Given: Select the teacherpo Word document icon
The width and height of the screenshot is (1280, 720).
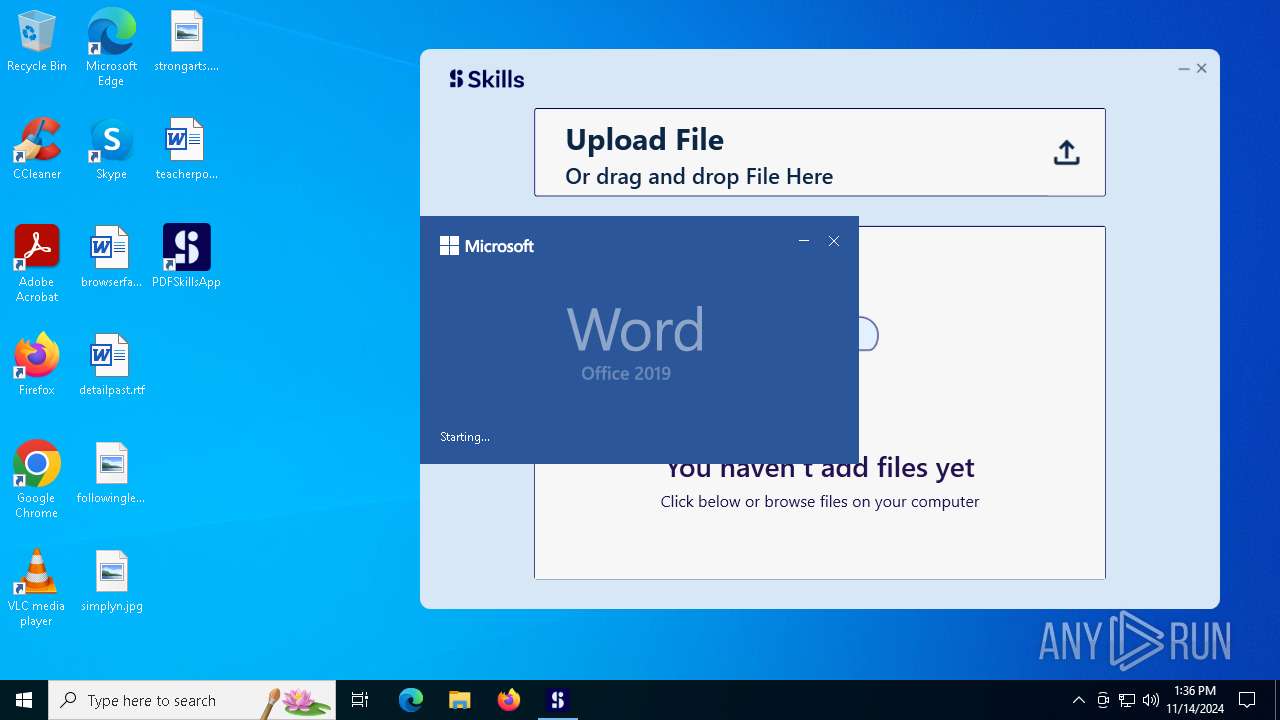Looking at the screenshot, I should pyautogui.click(x=186, y=149).
